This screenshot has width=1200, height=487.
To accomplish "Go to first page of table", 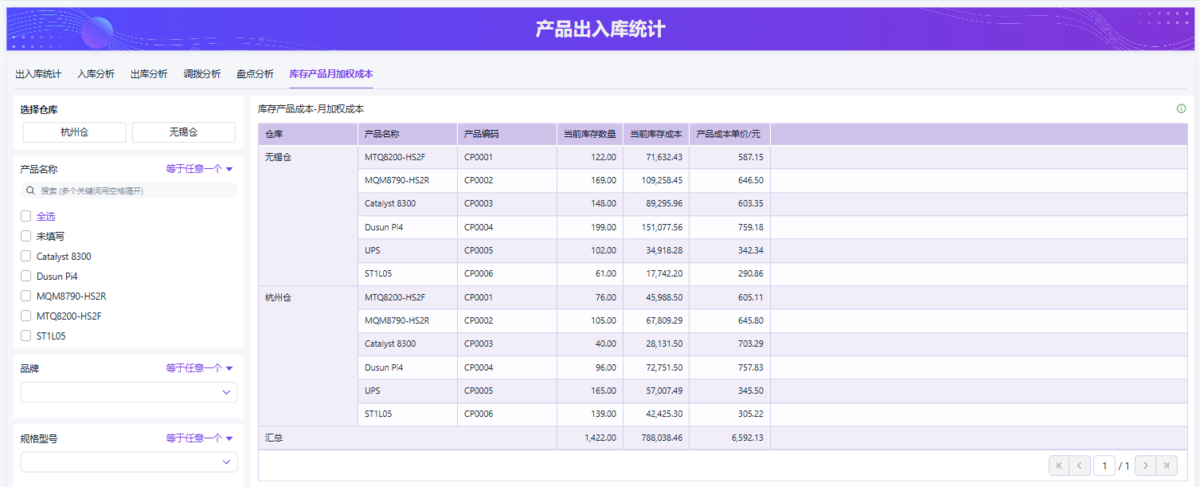I will [x=1058, y=465].
